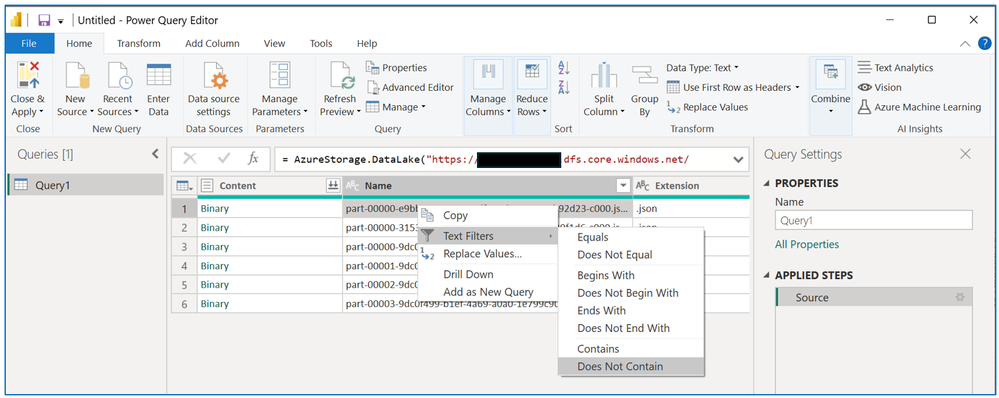Click the Refresh Preview icon
Viewport: 999px width, 398px height.
click(342, 76)
